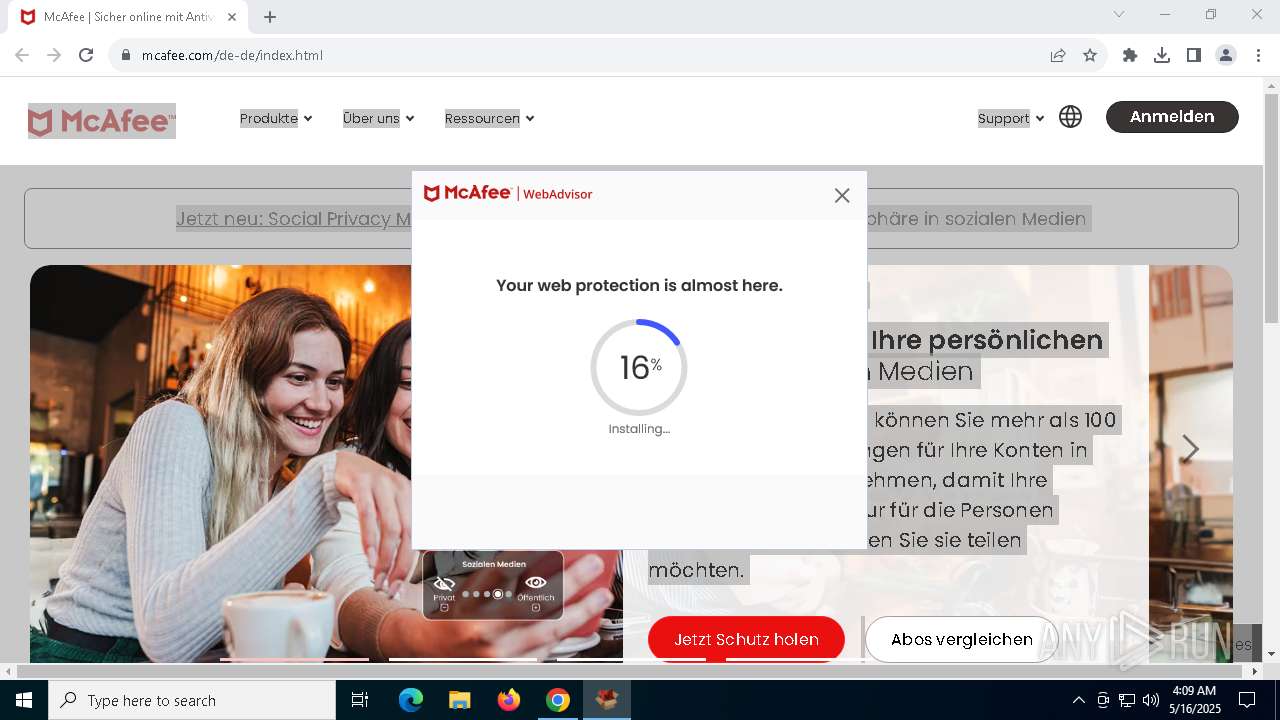Open Chrome extensions puzzle icon
The image size is (1280, 720).
pos(1130,55)
